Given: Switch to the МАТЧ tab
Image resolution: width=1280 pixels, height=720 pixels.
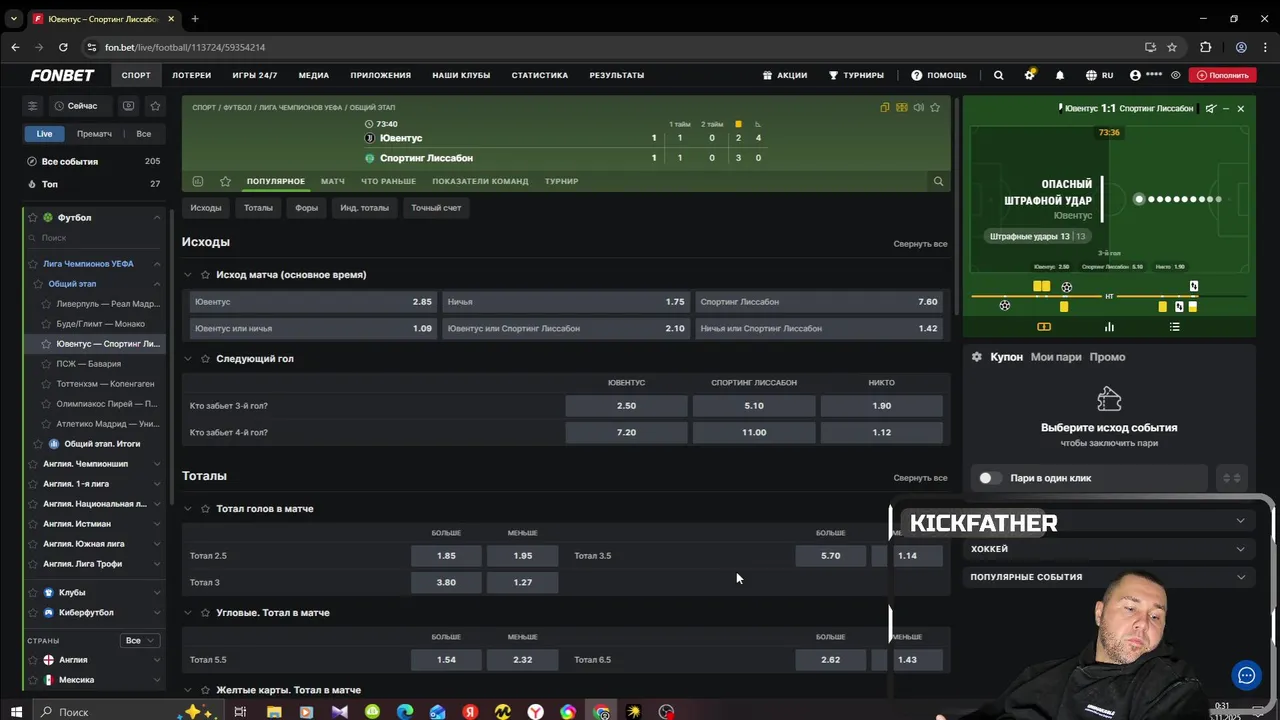Looking at the screenshot, I should tap(332, 181).
